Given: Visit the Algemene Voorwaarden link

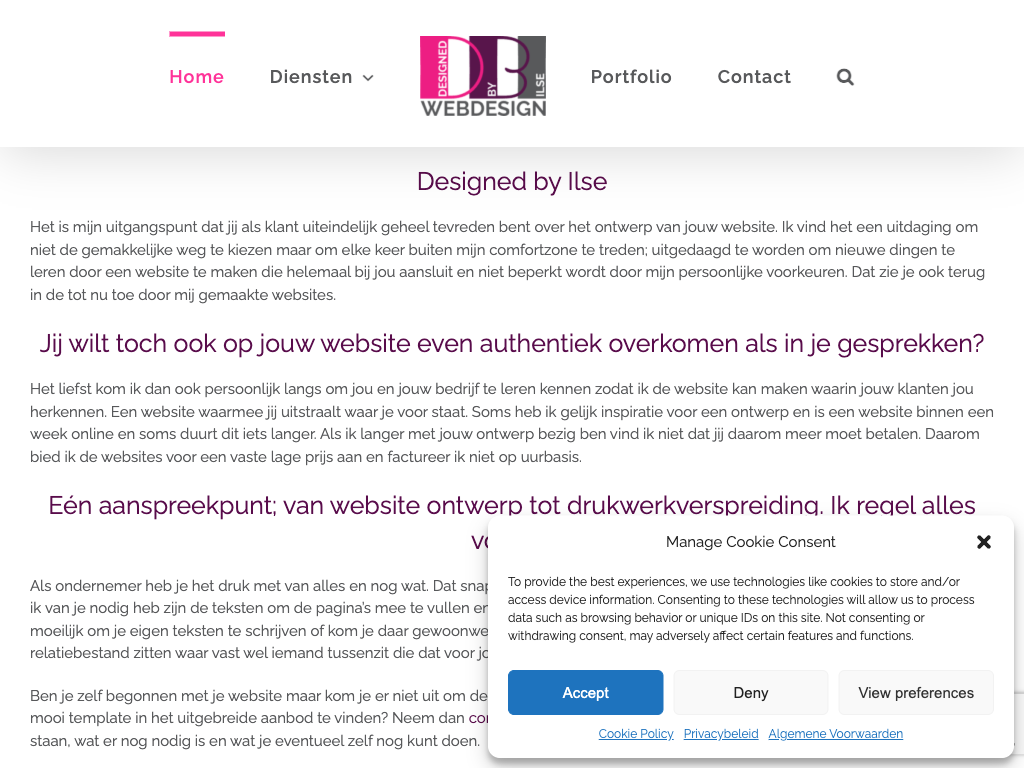Looking at the screenshot, I should pos(835,734).
